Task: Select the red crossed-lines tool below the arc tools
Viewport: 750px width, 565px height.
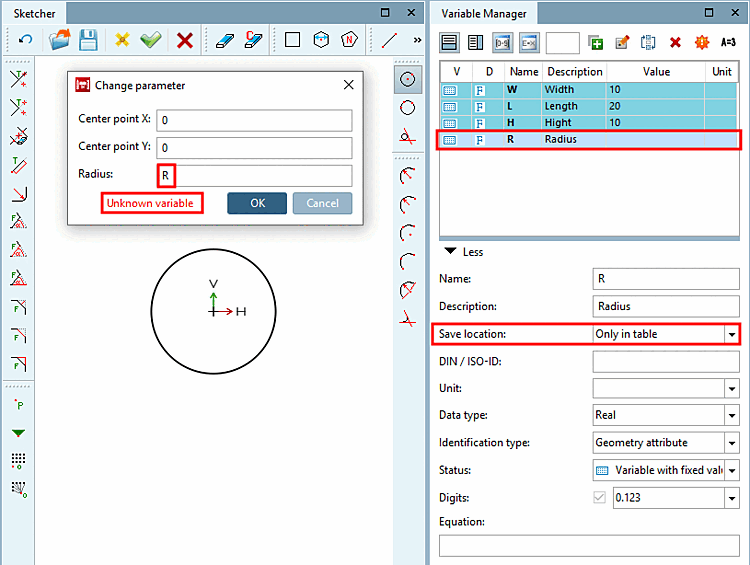Action: click(x=408, y=319)
